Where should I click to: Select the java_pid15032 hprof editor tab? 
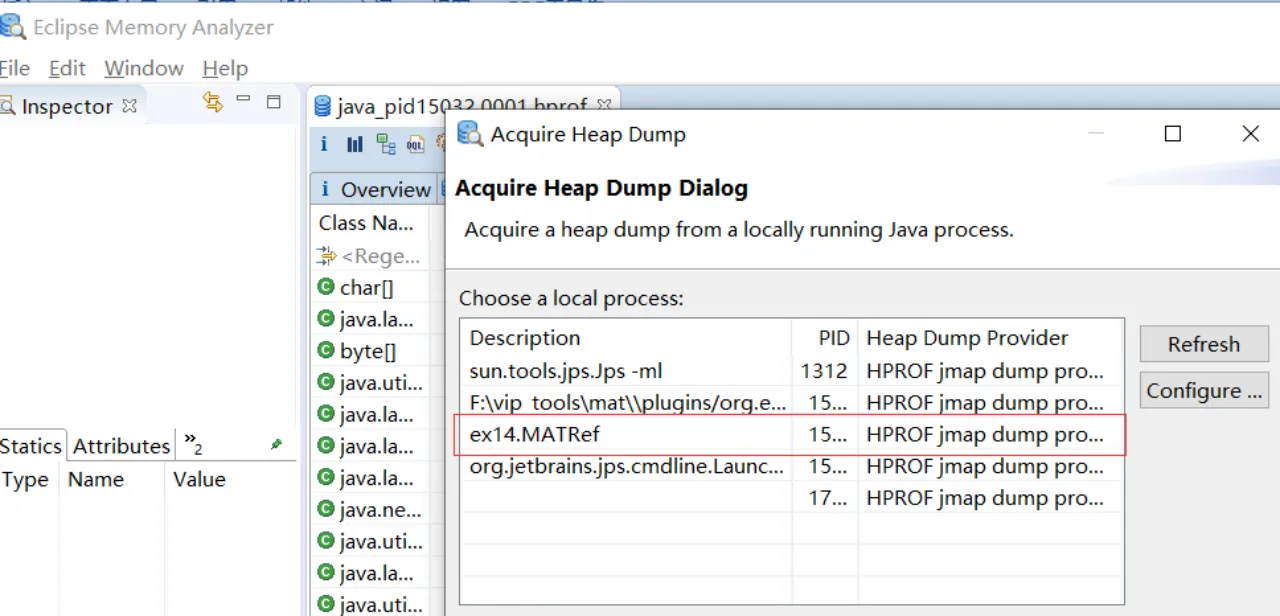click(x=463, y=106)
